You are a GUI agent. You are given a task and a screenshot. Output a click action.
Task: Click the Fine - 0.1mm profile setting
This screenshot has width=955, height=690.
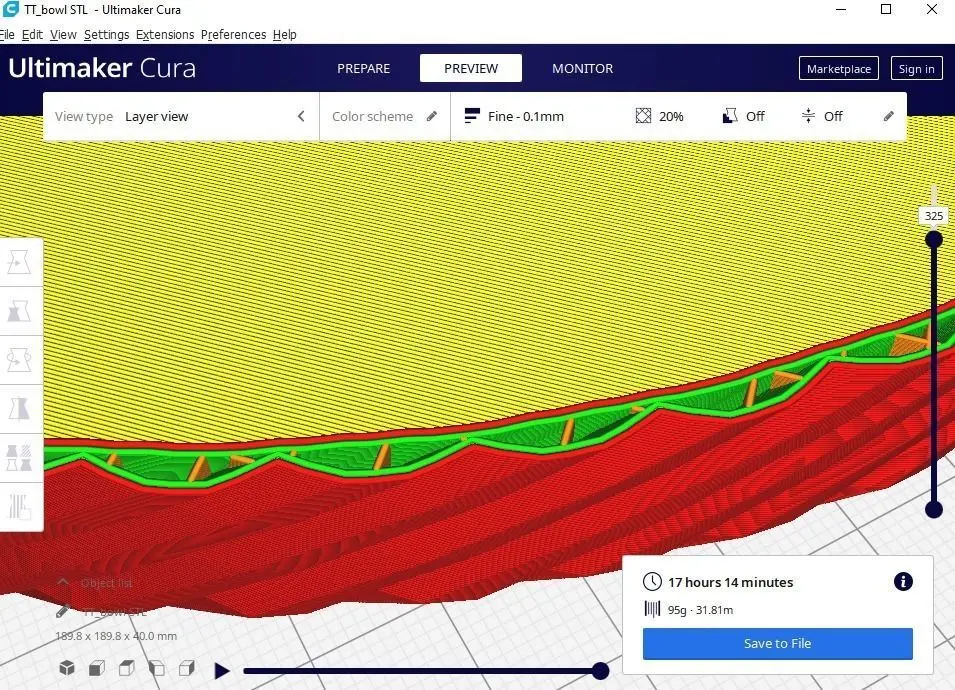[515, 116]
